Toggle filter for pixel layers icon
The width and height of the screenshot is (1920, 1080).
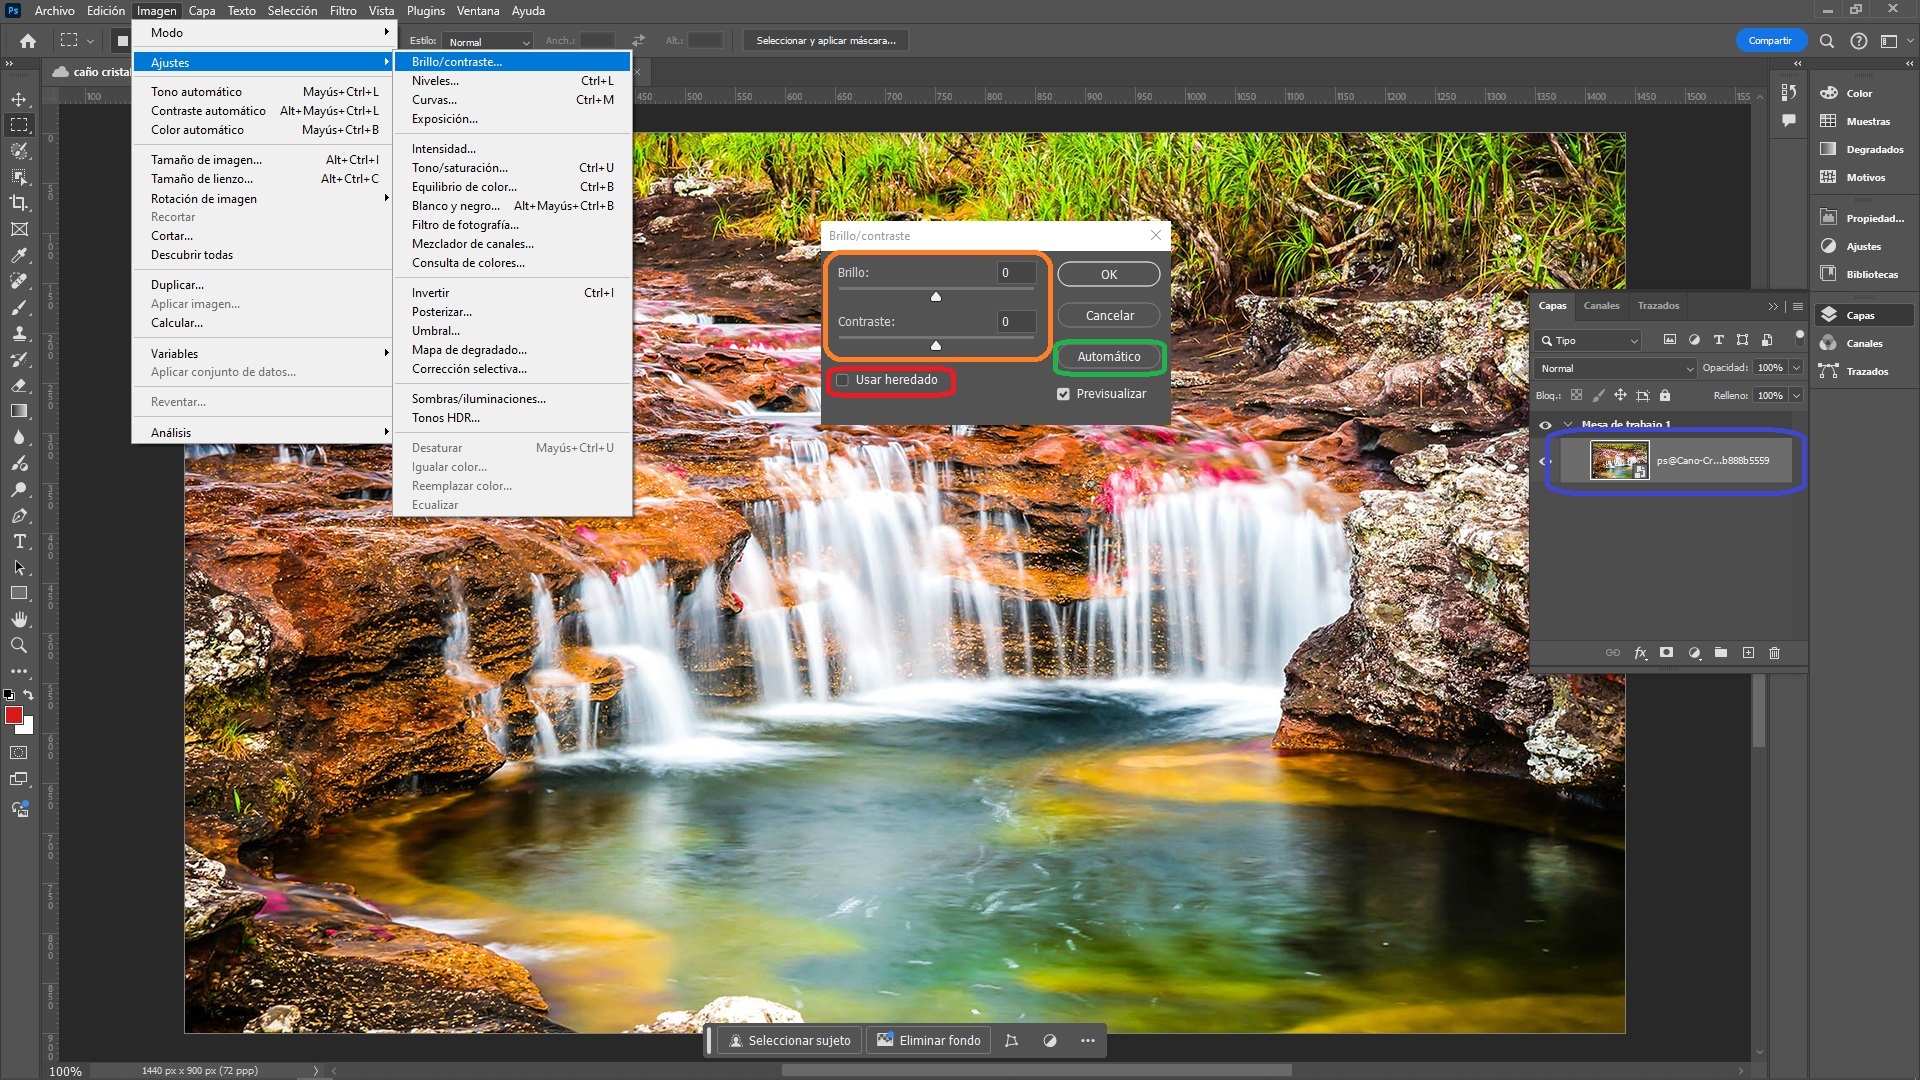coord(1669,340)
